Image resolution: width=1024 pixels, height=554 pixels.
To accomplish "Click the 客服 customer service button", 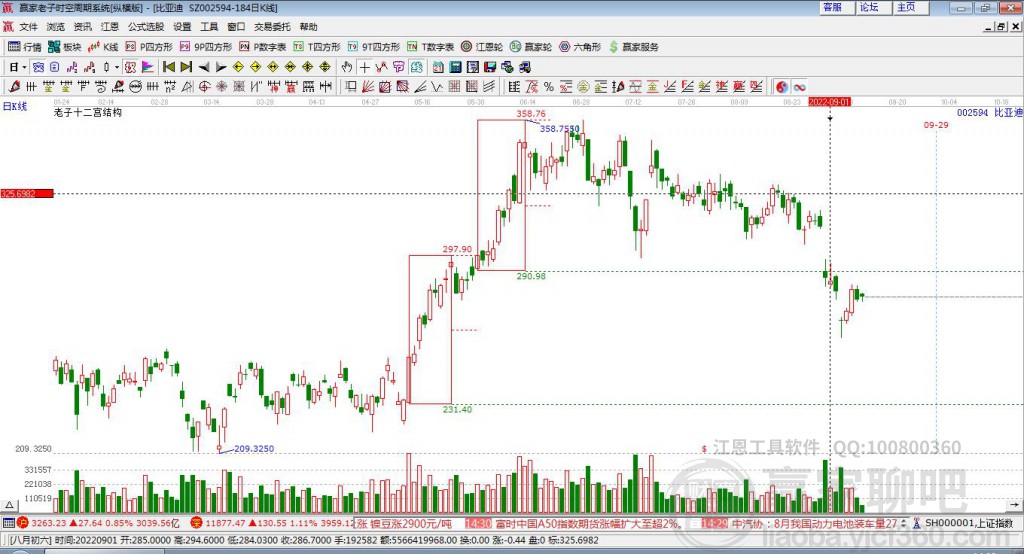I will [833, 7].
